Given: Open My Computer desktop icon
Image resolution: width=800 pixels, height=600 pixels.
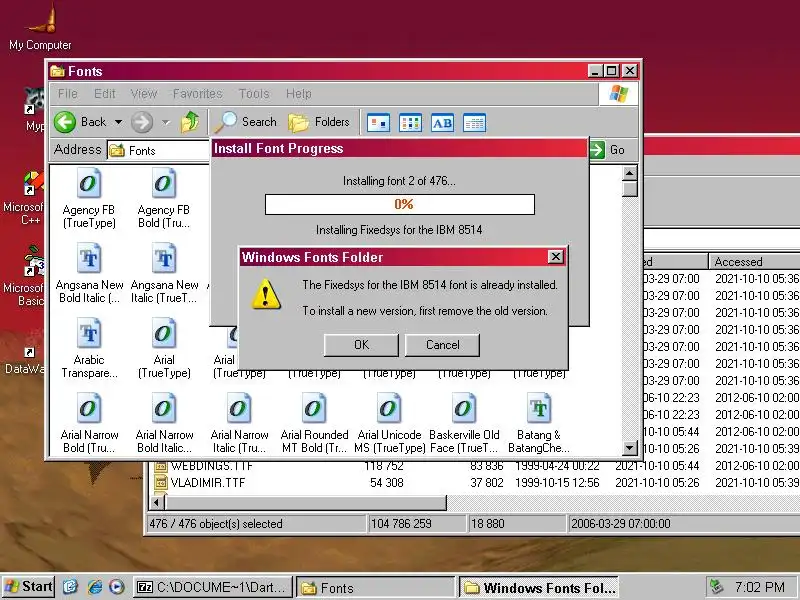Looking at the screenshot, I should 40,27.
